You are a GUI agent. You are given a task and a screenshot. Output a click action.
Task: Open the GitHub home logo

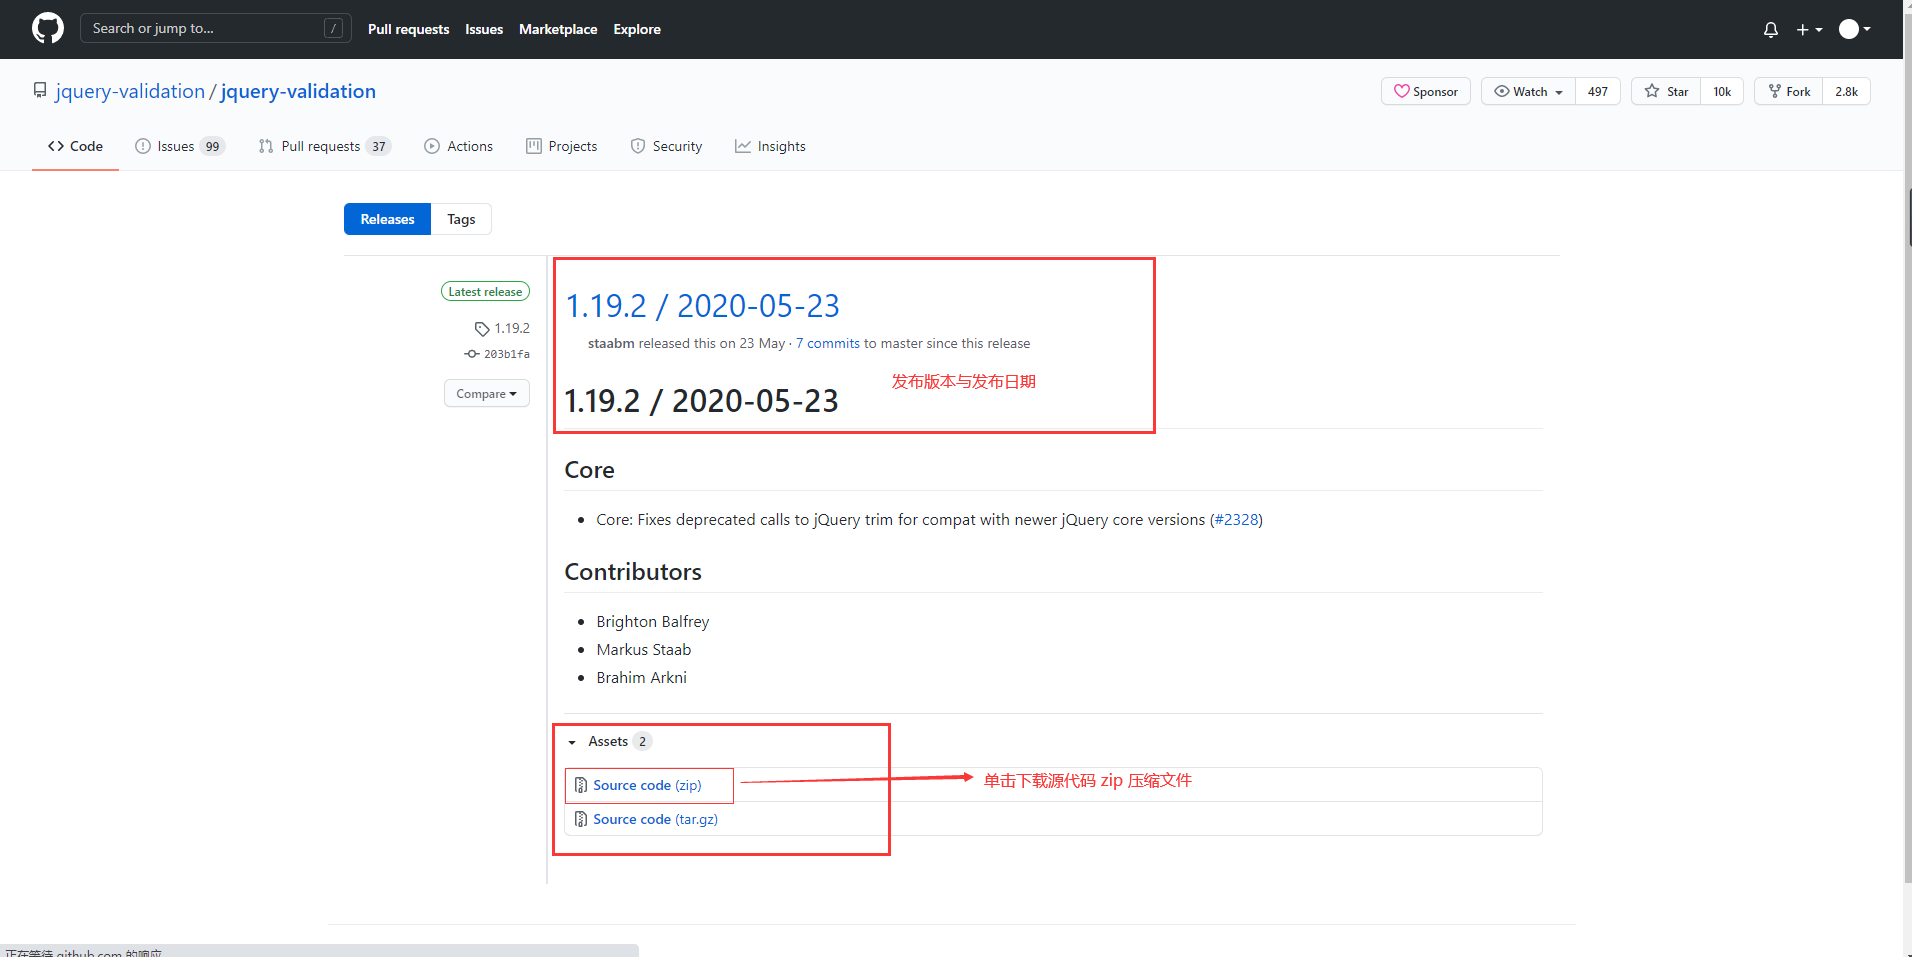click(x=47, y=28)
